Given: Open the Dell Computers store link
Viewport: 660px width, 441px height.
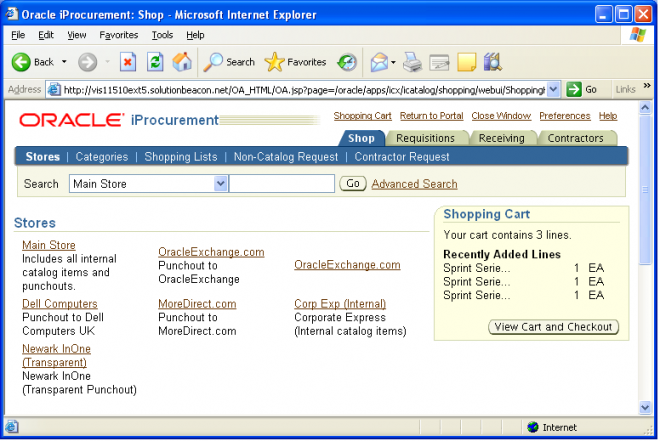Looking at the screenshot, I should [60, 303].
